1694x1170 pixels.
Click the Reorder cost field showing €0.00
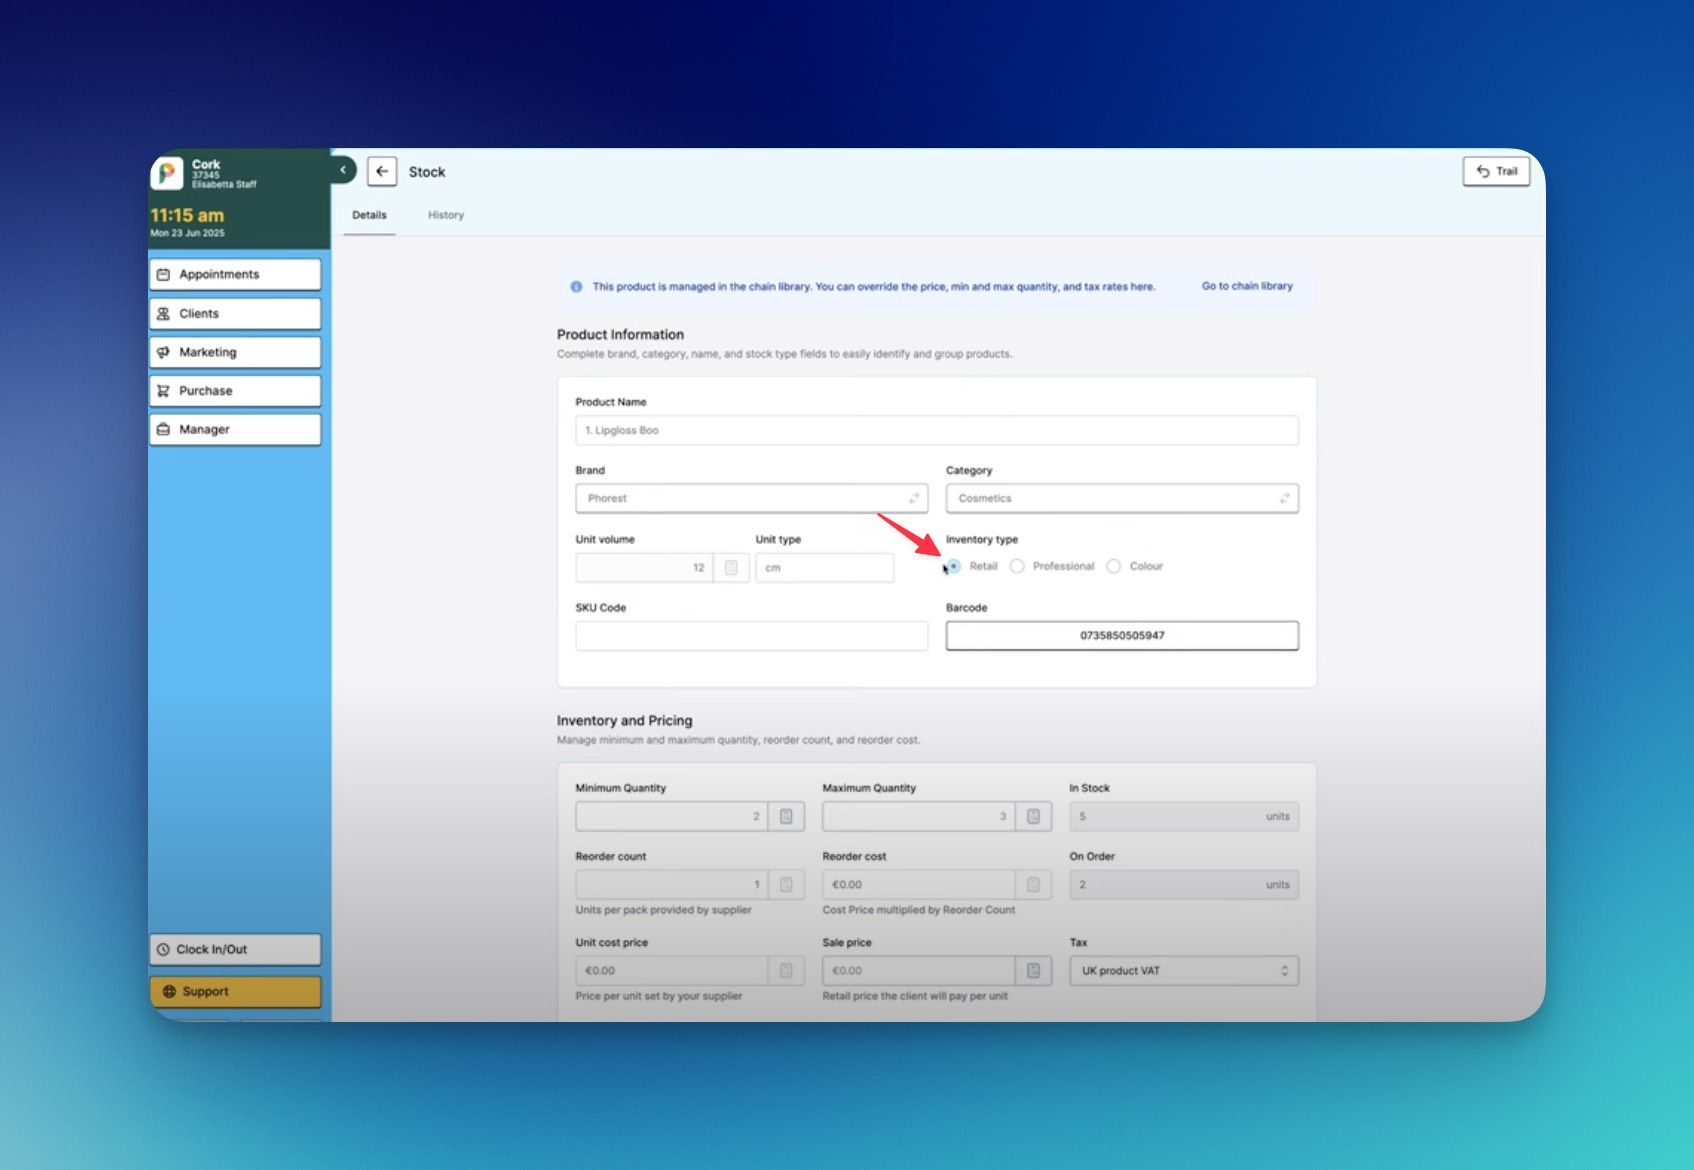click(919, 885)
